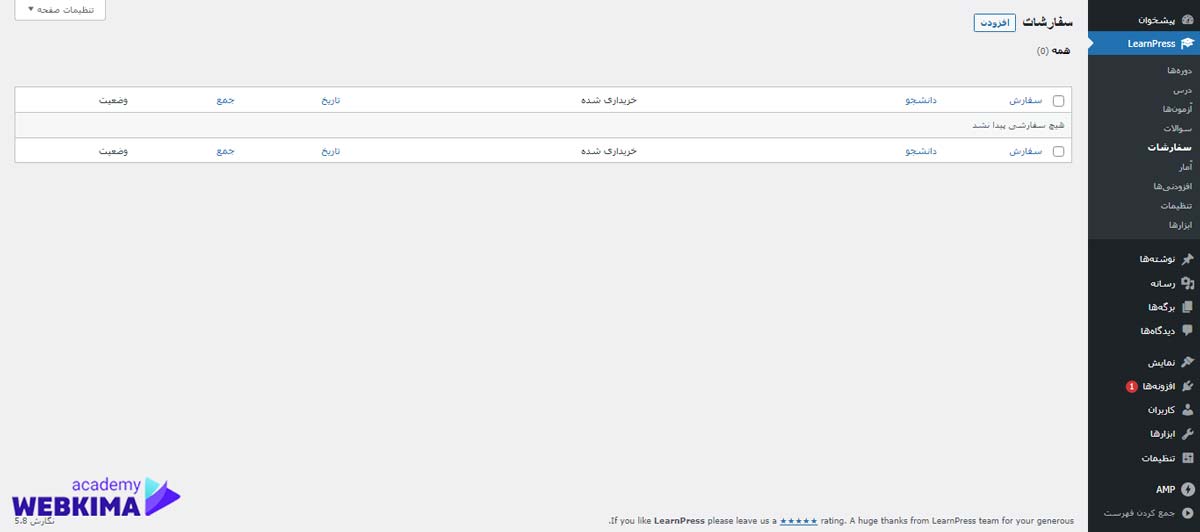Open نوشته‌ها posts pin icon
Image resolution: width=1200 pixels, height=532 pixels.
1187,259
